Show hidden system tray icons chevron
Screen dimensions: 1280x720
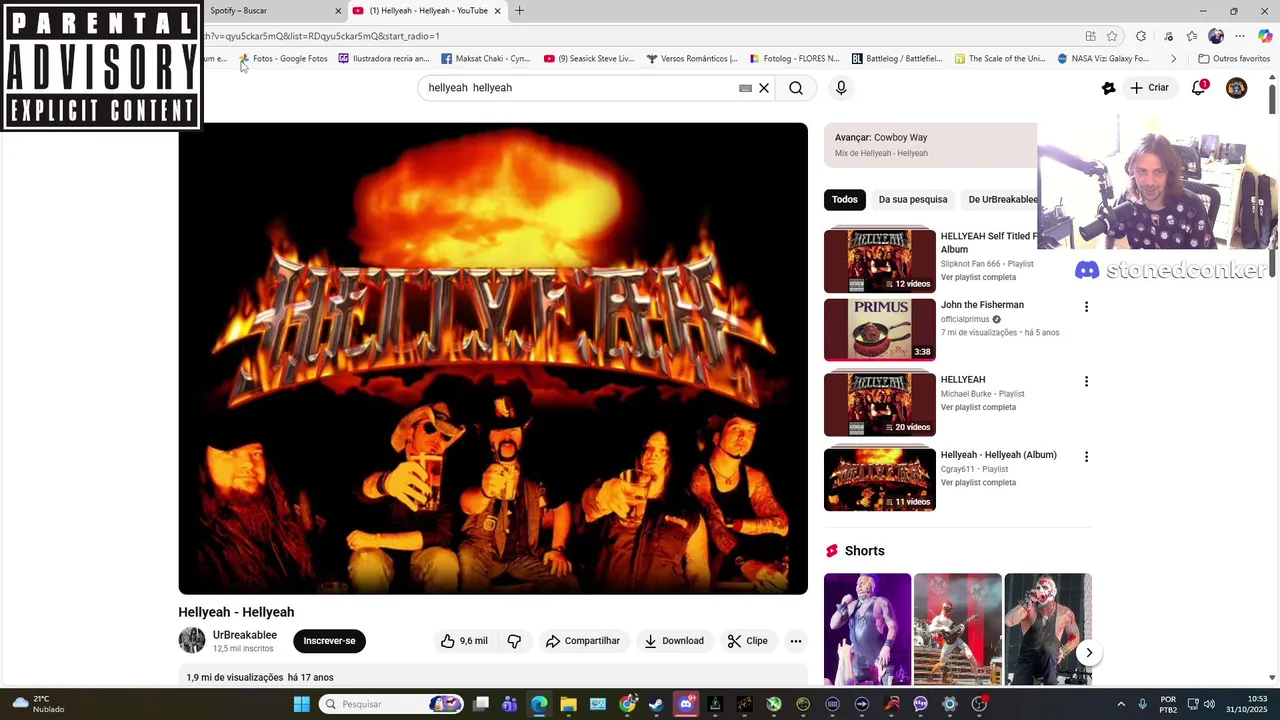pyautogui.click(x=1121, y=704)
